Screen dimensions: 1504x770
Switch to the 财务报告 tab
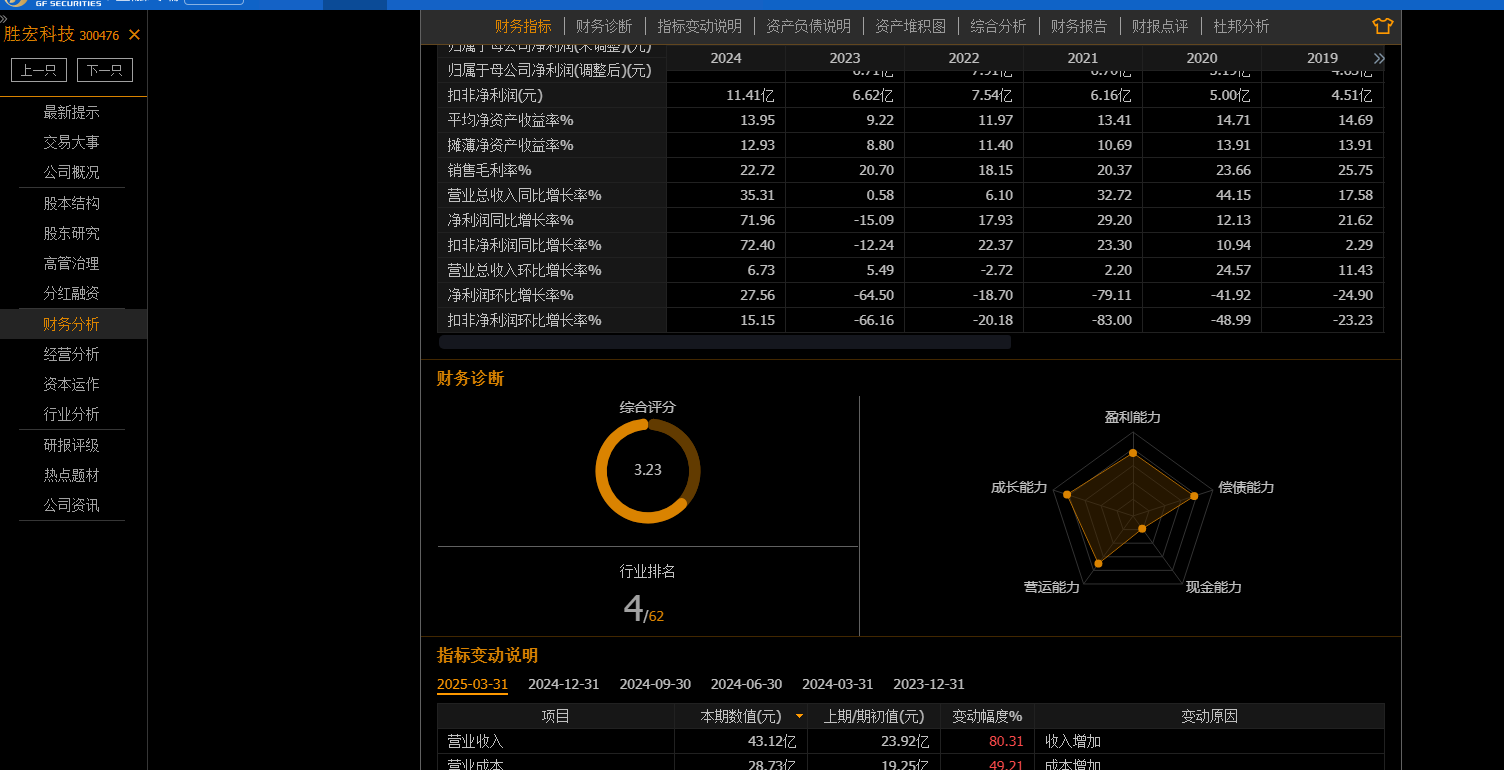point(1079,26)
